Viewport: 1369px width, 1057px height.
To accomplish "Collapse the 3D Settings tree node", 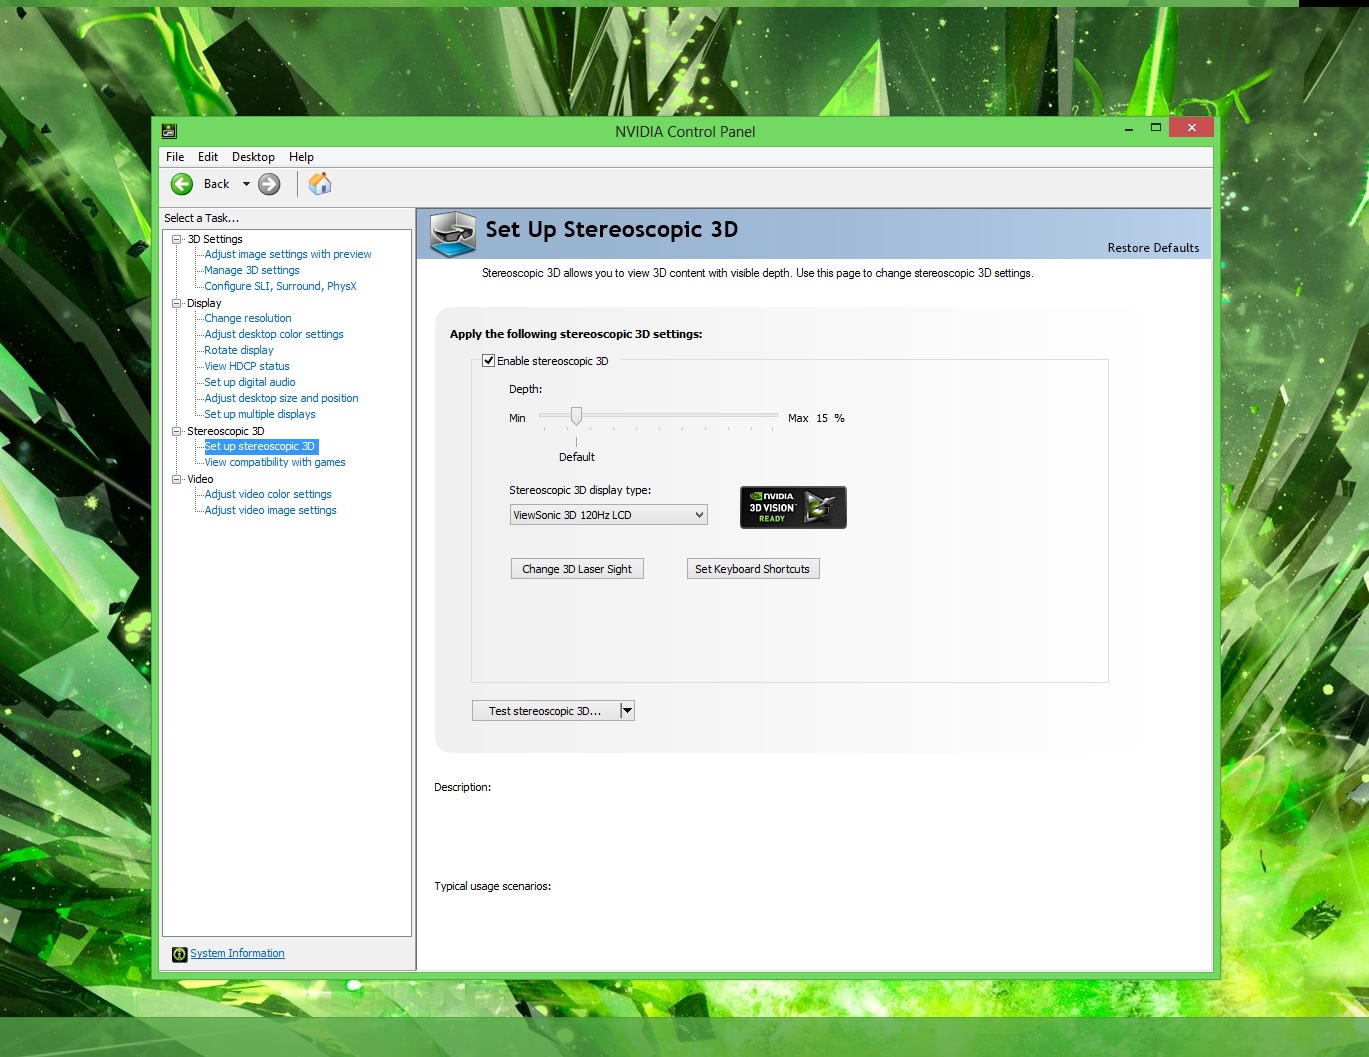I will [177, 239].
